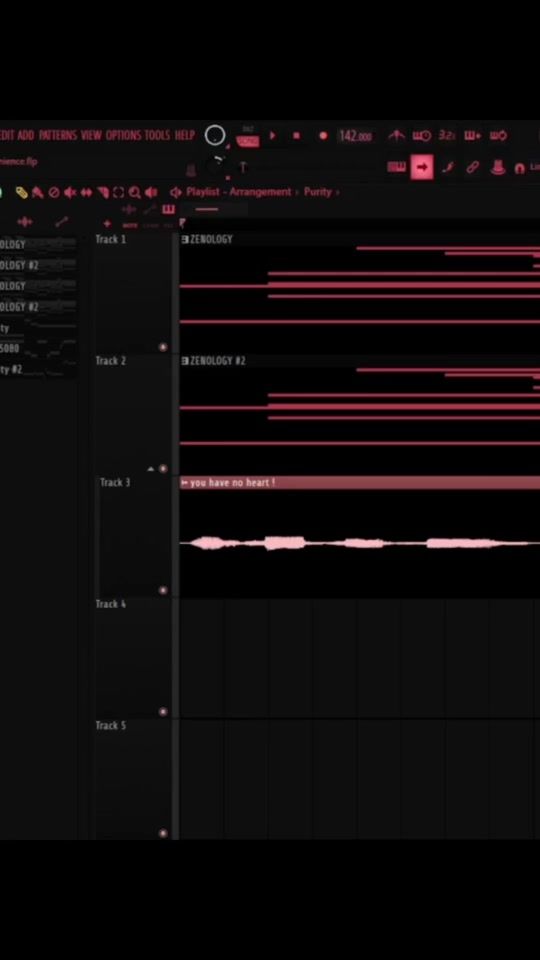Viewport: 540px width, 960px height.
Task: Open the HELP menu
Action: point(184,135)
